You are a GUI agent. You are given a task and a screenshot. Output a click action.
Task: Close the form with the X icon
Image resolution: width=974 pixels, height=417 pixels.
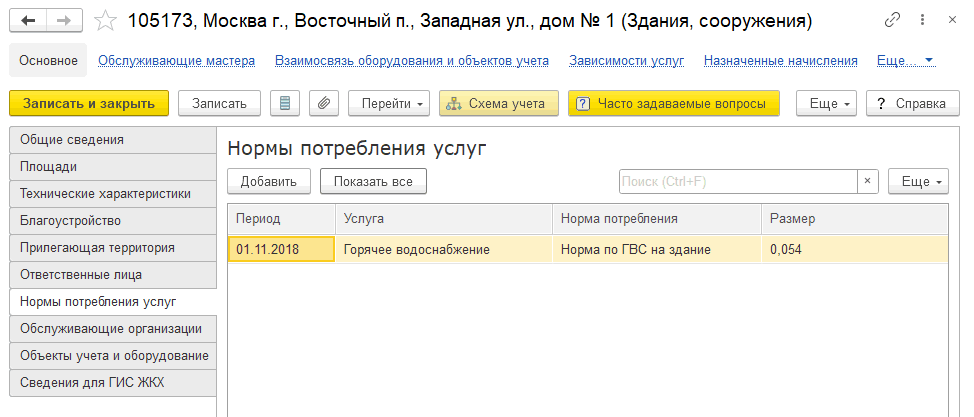coord(952,20)
